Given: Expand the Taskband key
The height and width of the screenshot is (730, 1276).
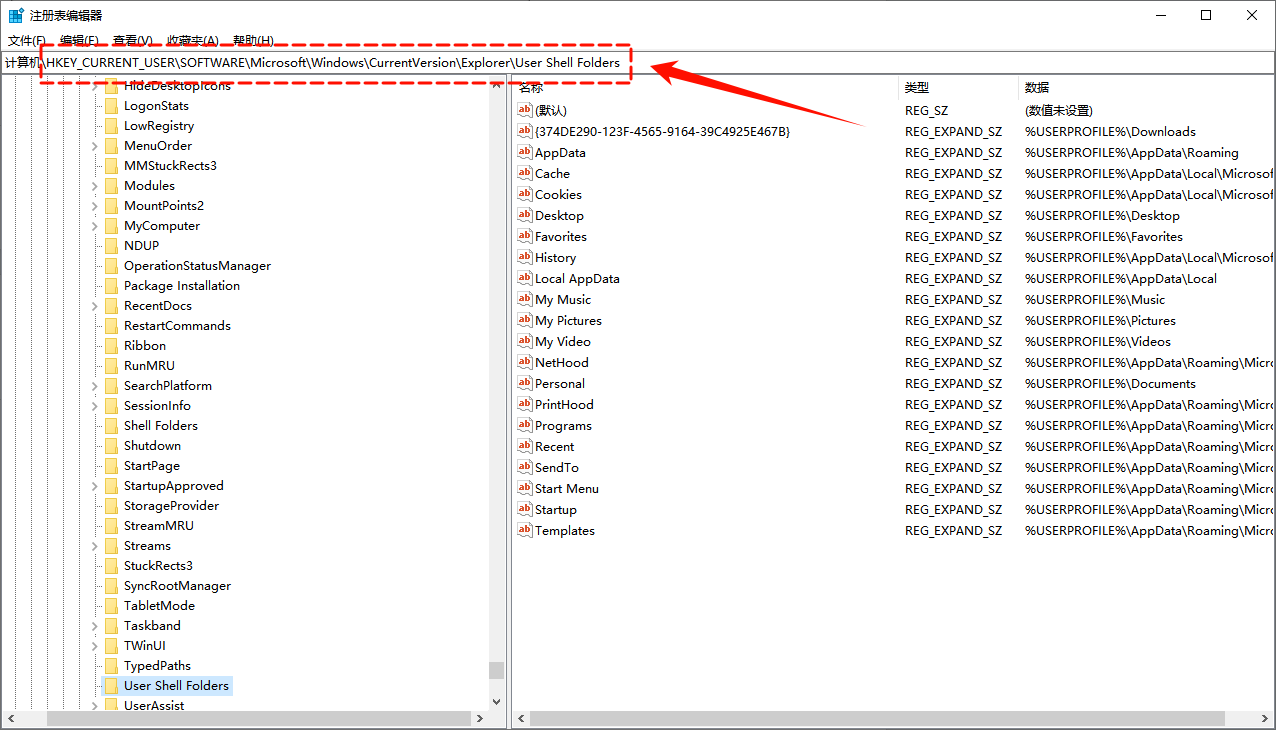Looking at the screenshot, I should [95, 626].
